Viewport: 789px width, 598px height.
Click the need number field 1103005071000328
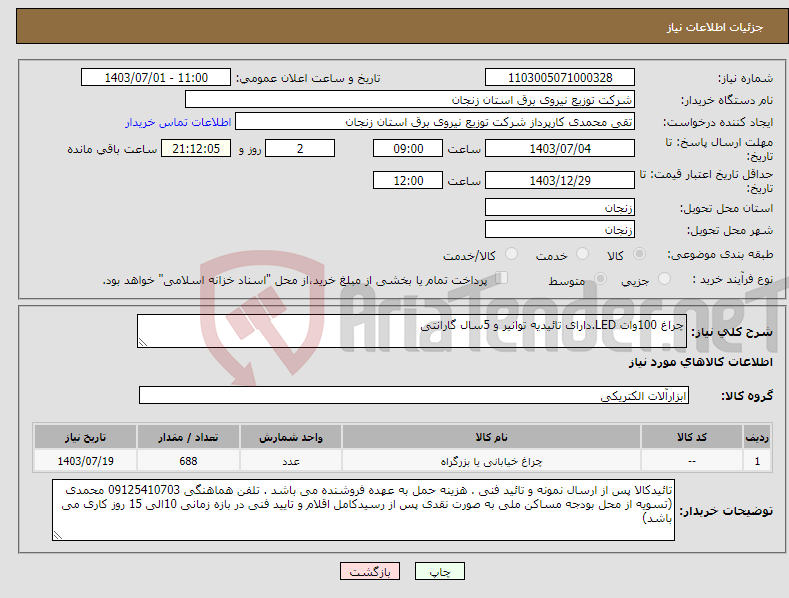(x=560, y=78)
